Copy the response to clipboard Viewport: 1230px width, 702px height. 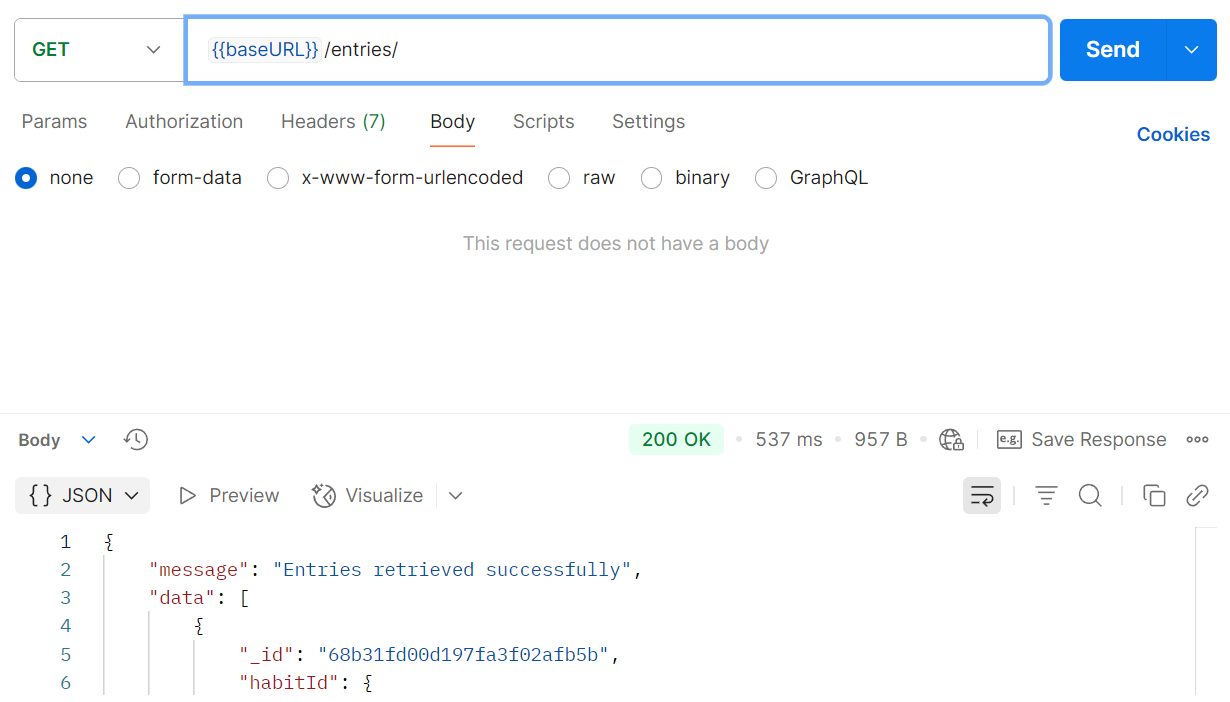click(x=1154, y=495)
